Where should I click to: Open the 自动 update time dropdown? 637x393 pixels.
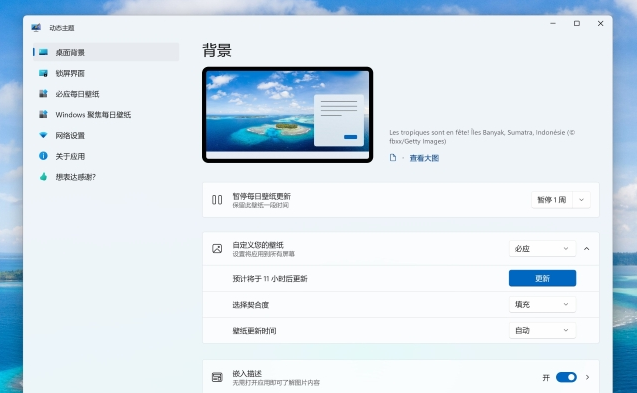point(542,330)
